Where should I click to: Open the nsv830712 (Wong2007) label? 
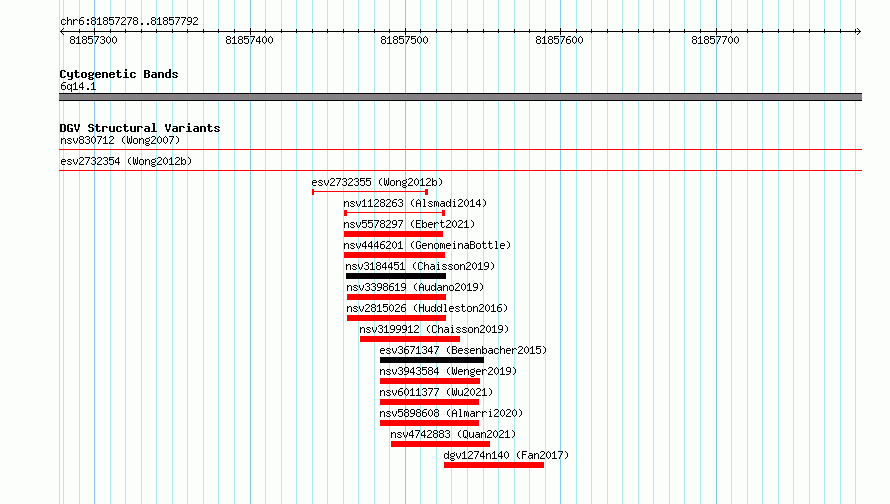click(x=120, y=140)
